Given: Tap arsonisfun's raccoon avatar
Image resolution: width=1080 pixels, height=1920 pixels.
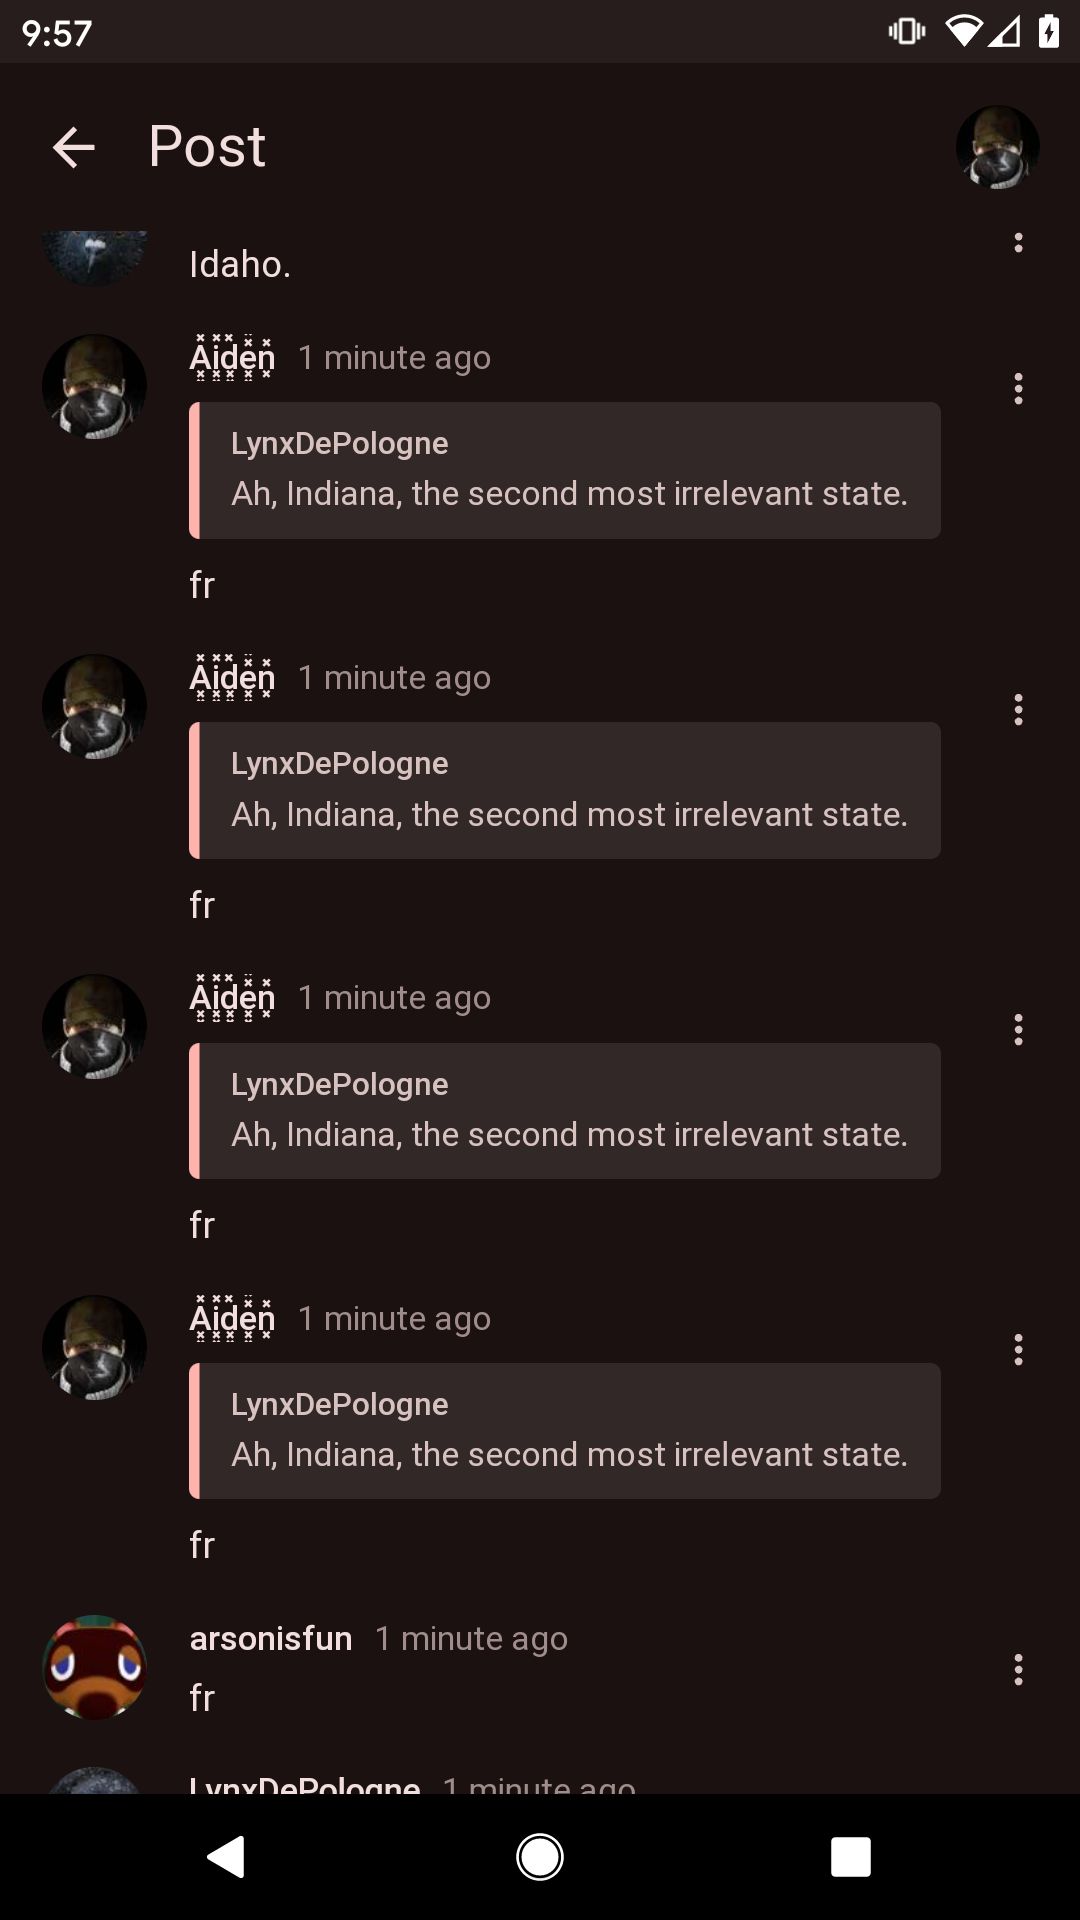Looking at the screenshot, I should click(95, 1667).
